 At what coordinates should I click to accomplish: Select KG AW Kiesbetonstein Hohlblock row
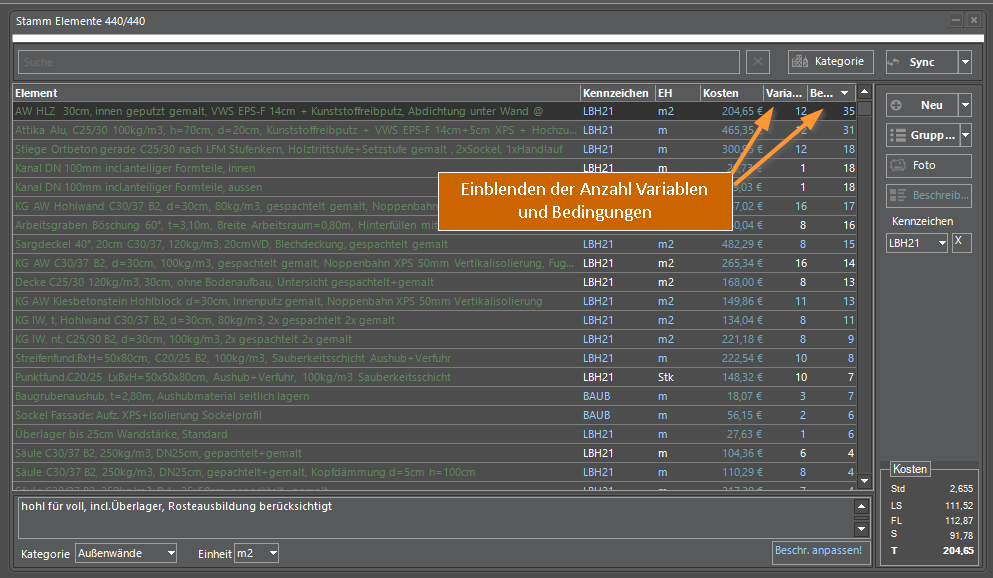point(434,301)
